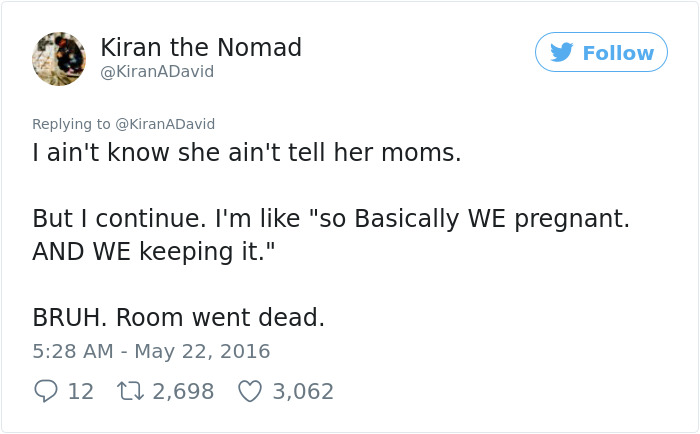Like the tweet with the heart icon
This screenshot has height=434, width=700.
click(249, 391)
